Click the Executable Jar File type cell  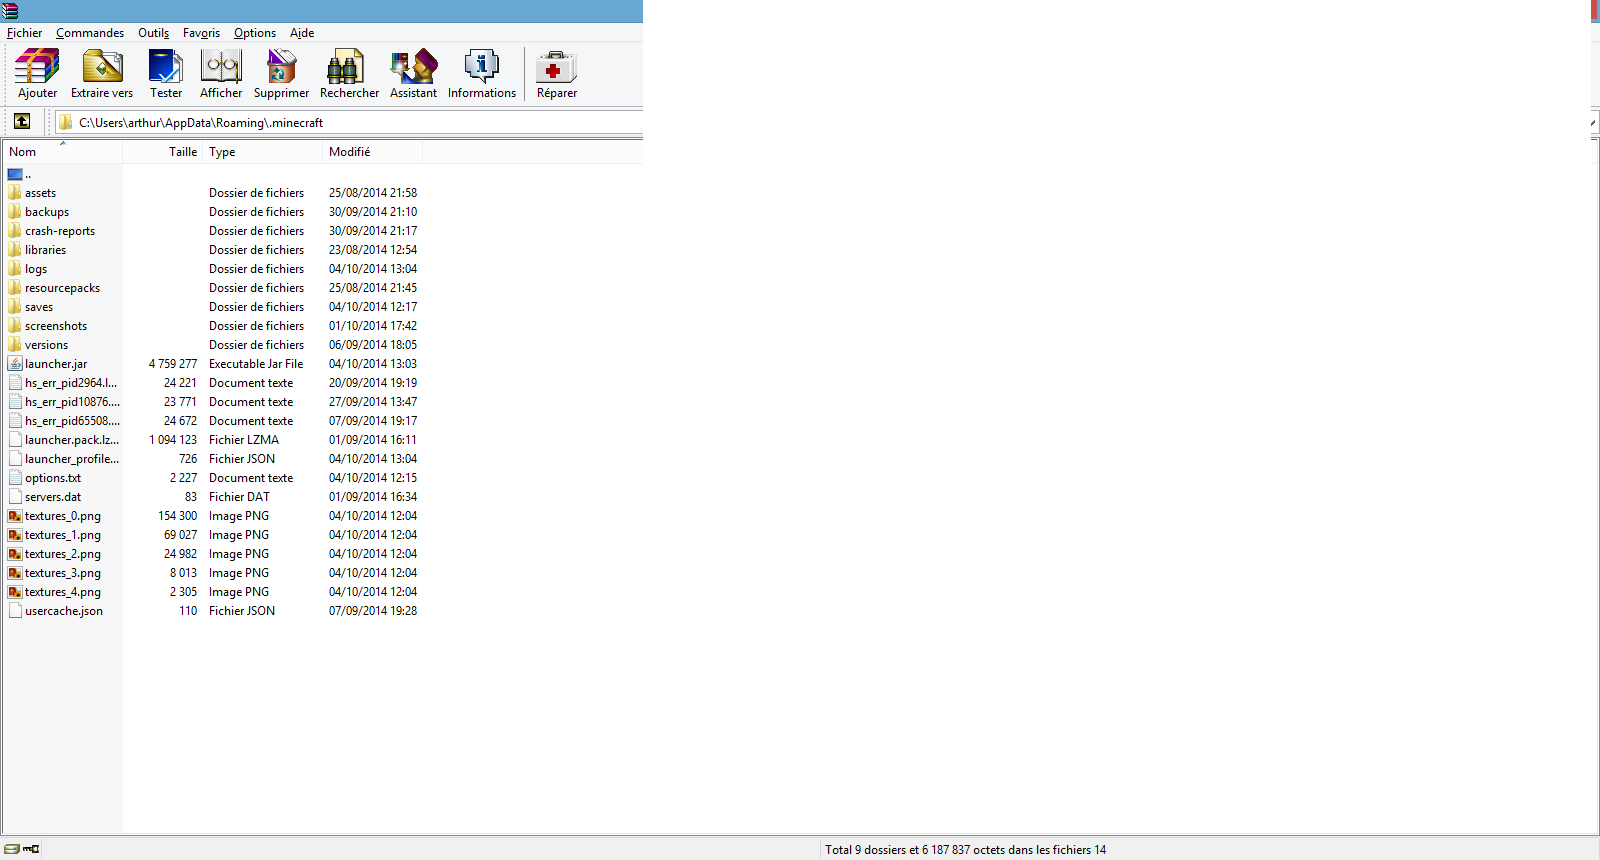[x=256, y=364]
